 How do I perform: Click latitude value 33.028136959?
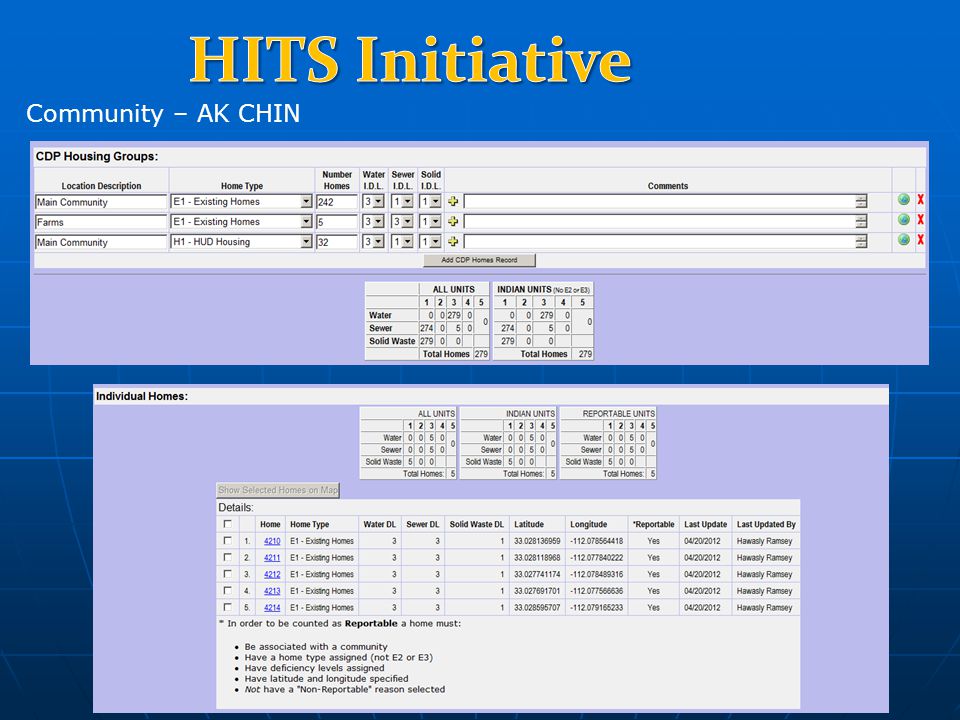537,541
